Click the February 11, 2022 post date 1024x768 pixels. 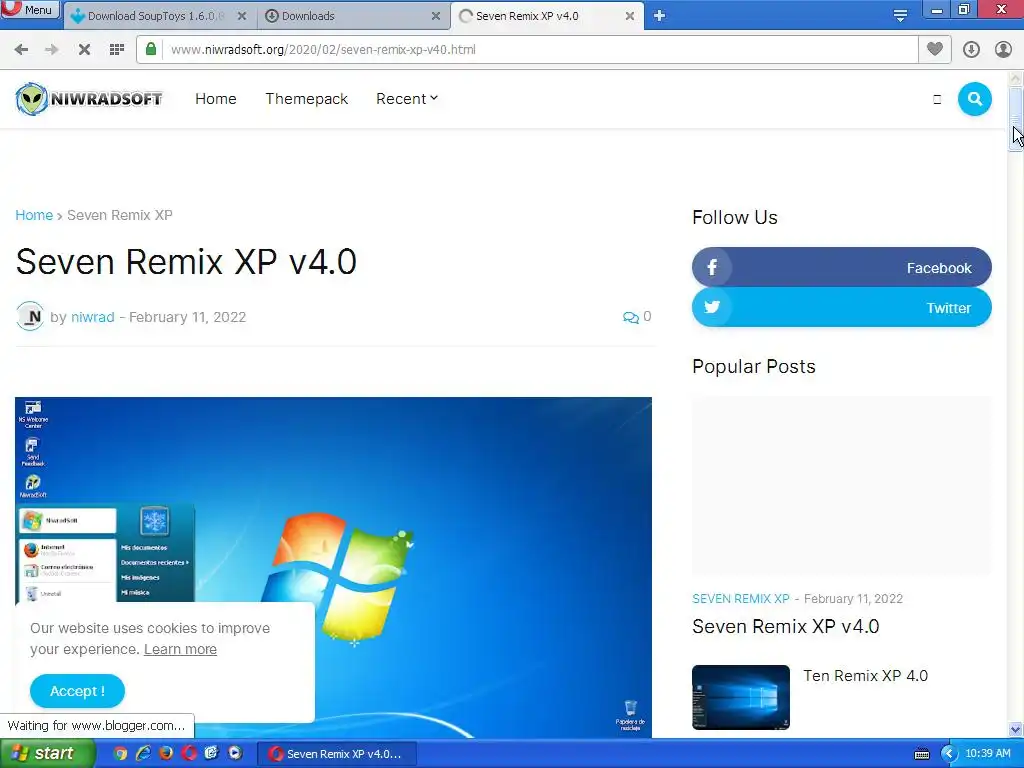[x=187, y=317]
